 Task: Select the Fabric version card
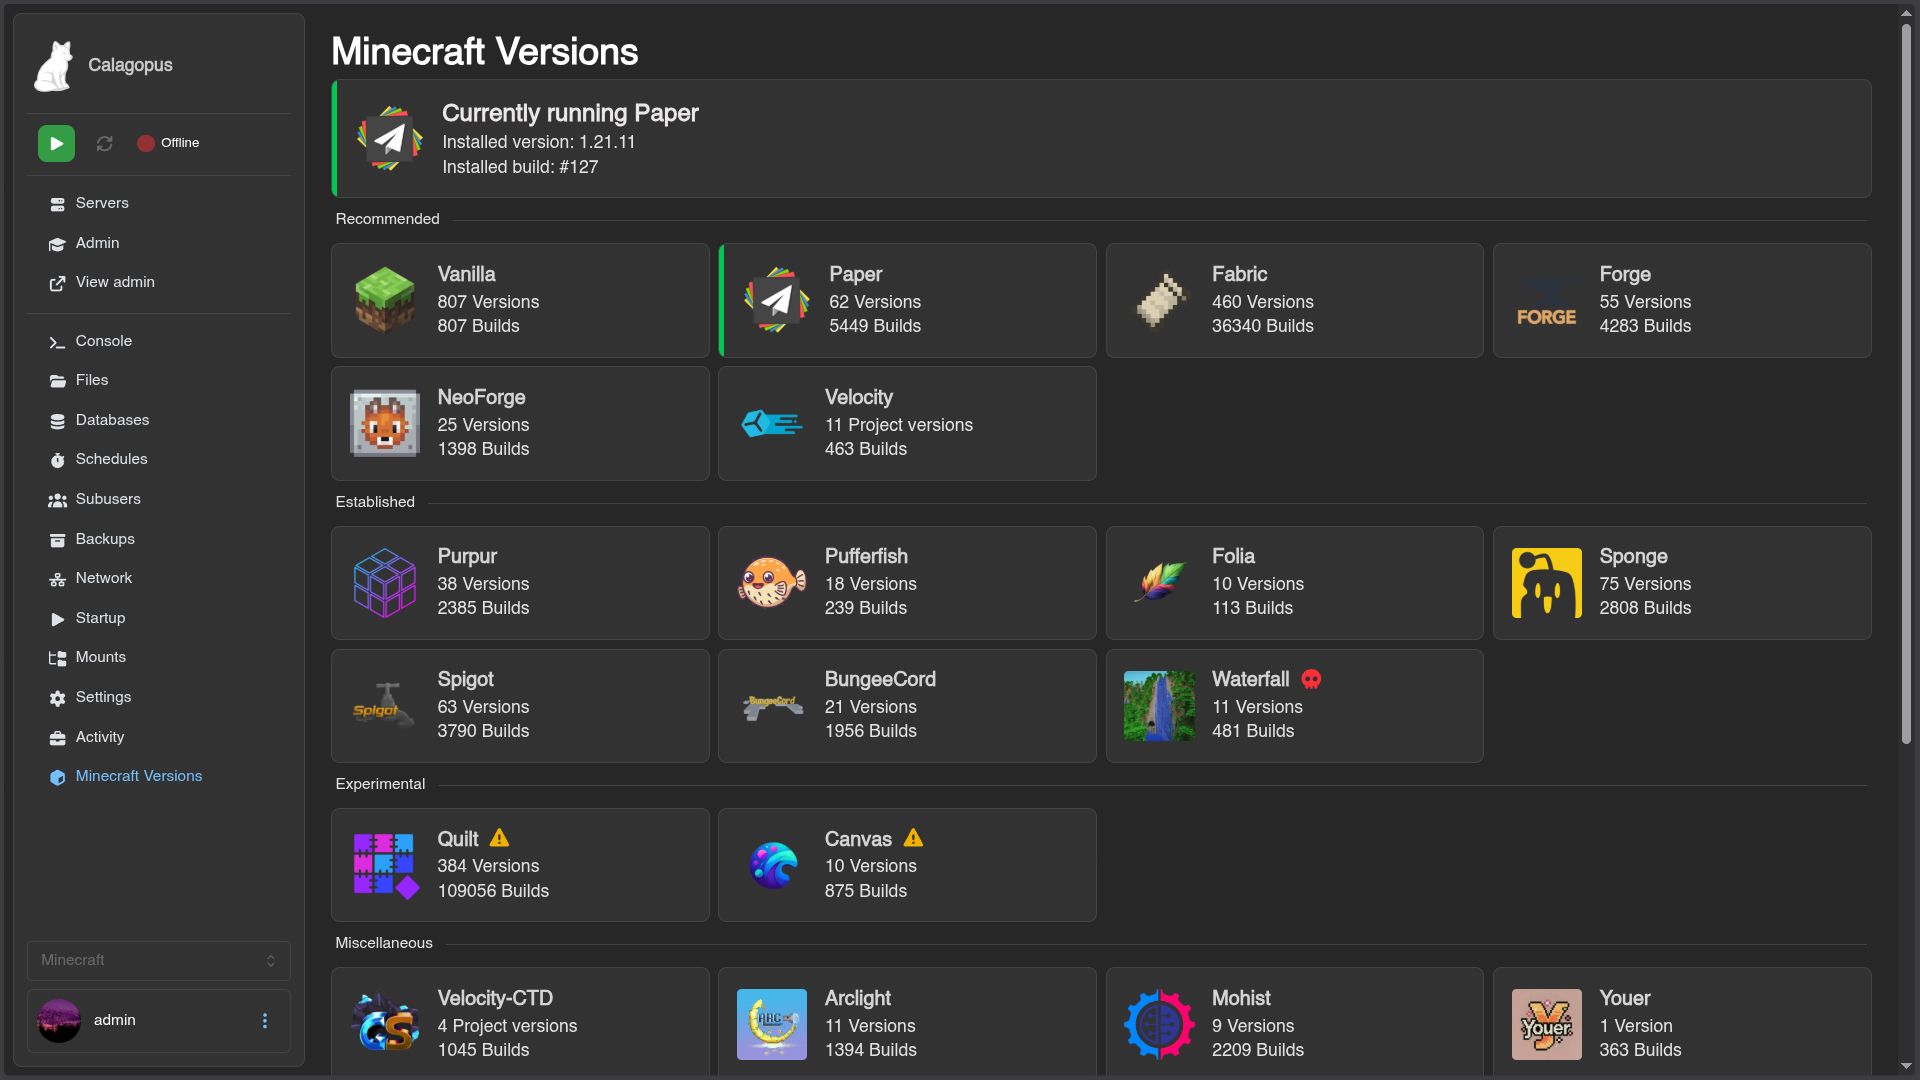click(1294, 300)
